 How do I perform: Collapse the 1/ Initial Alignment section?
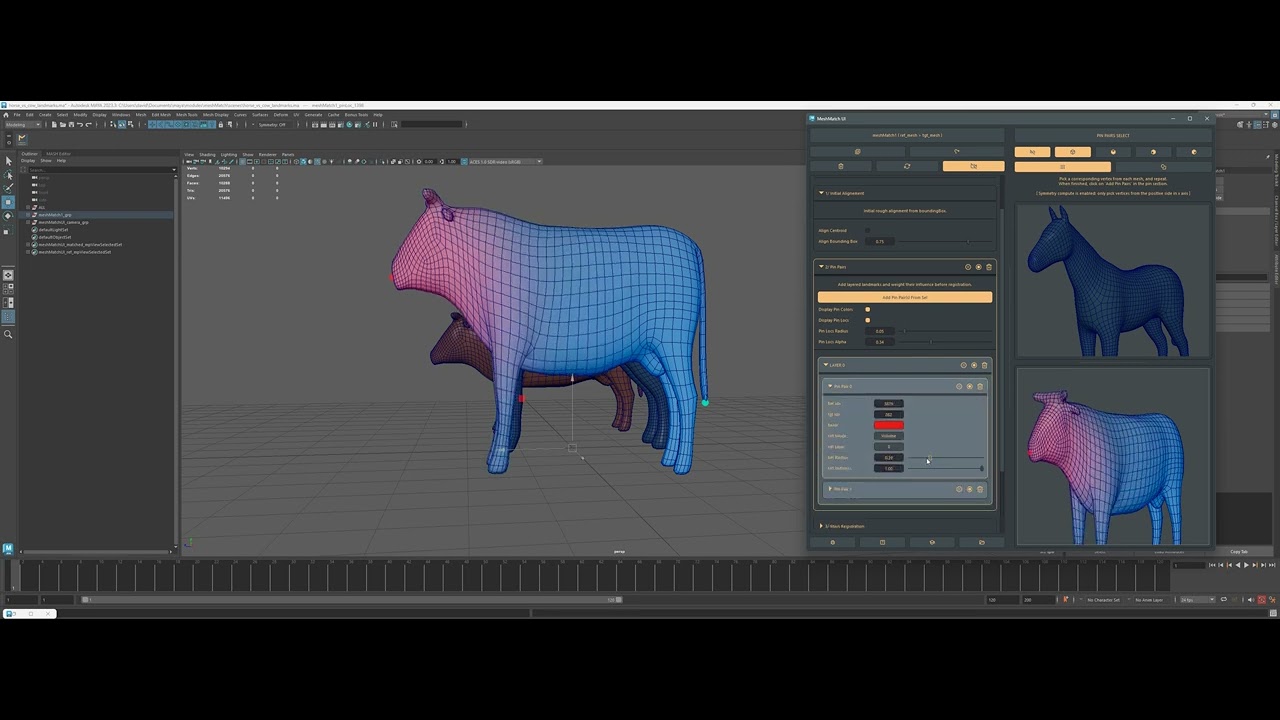[821, 193]
